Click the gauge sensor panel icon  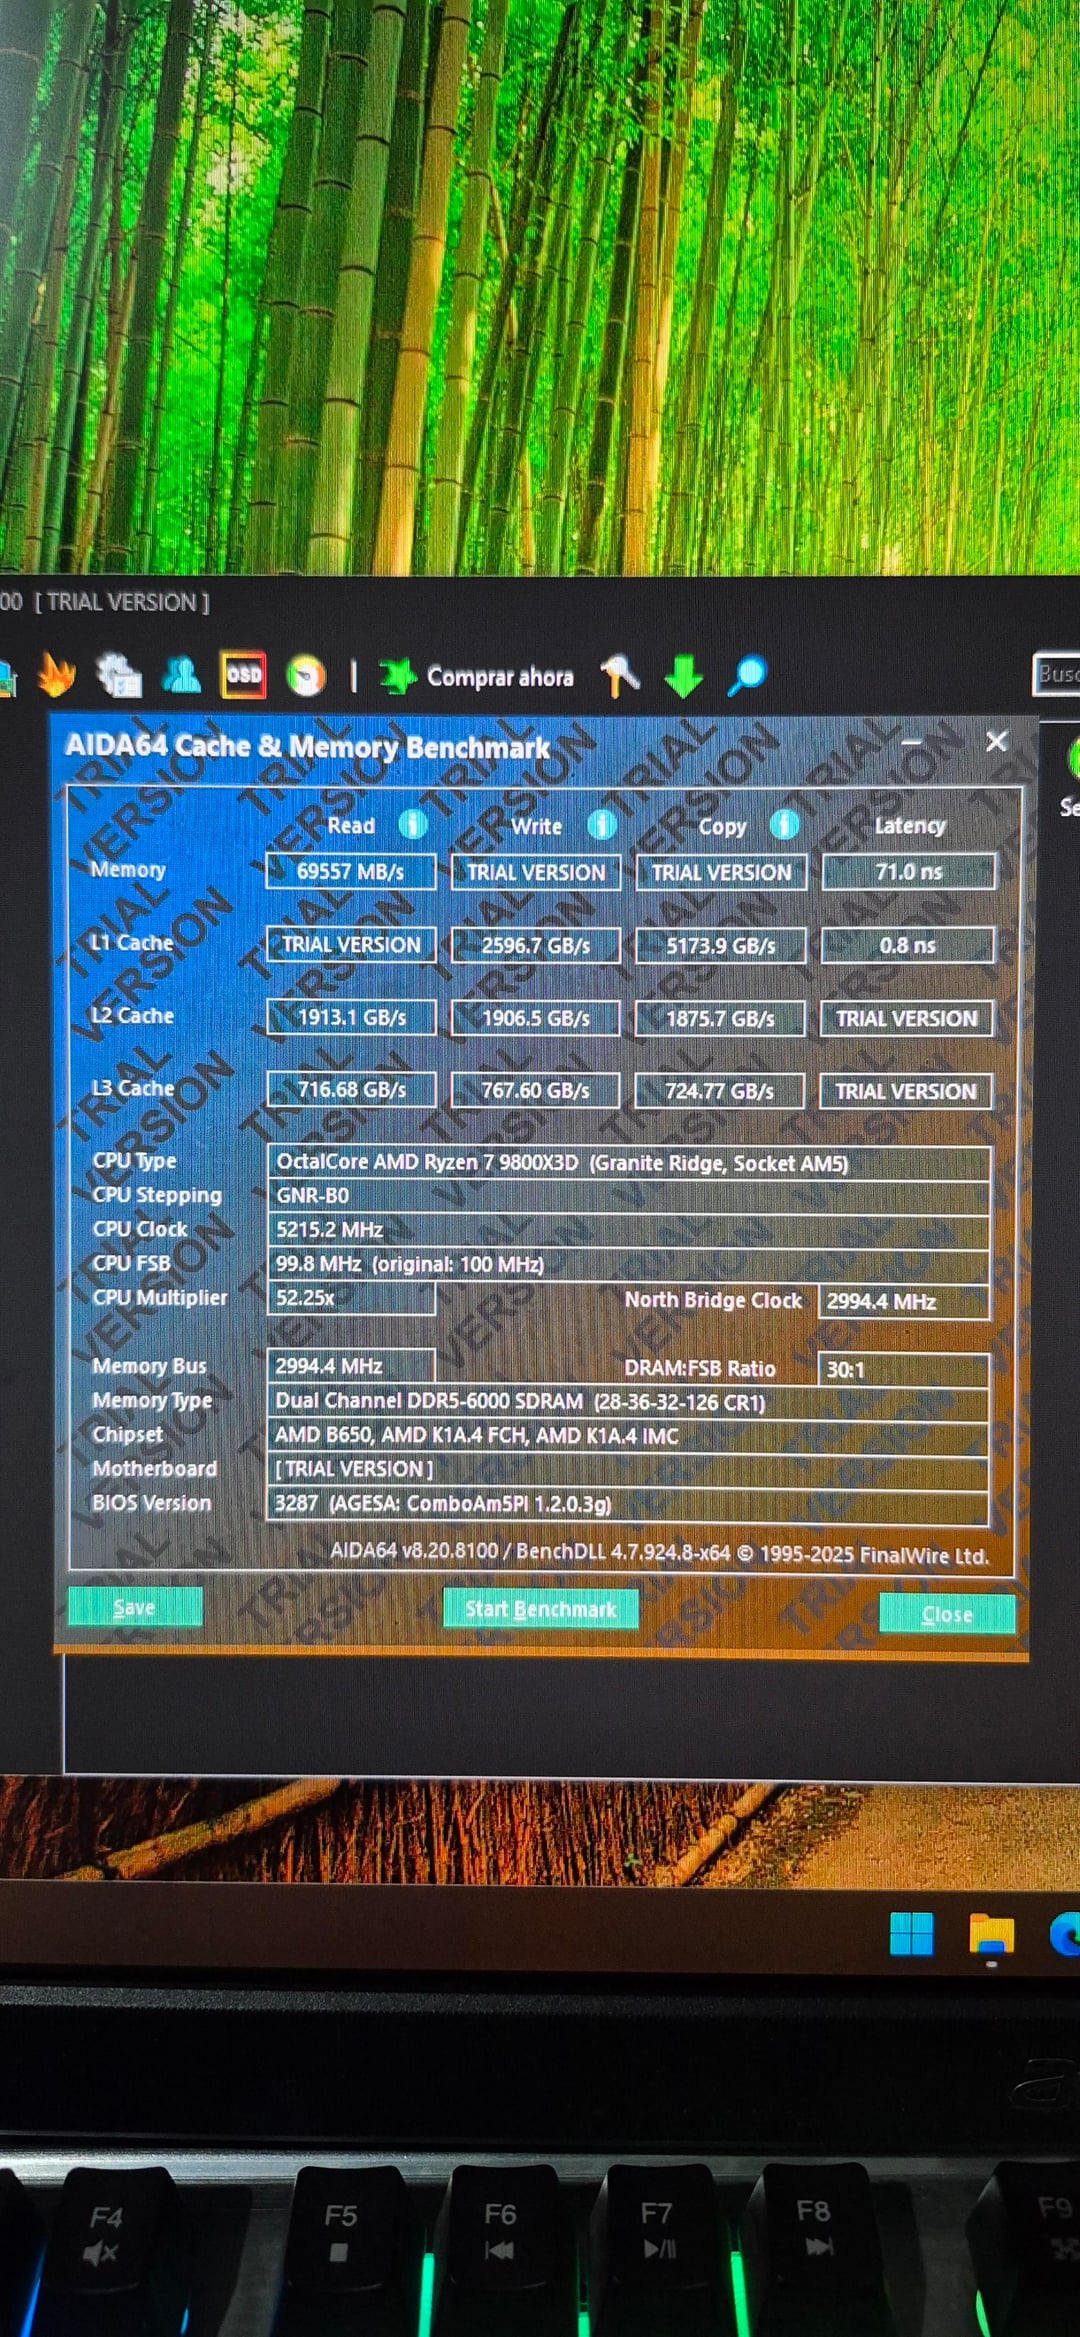tap(306, 676)
